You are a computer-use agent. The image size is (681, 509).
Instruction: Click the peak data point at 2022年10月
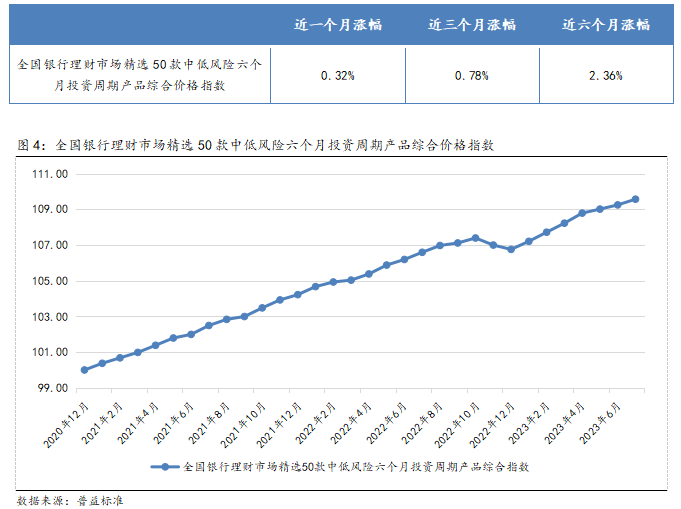coord(475,238)
